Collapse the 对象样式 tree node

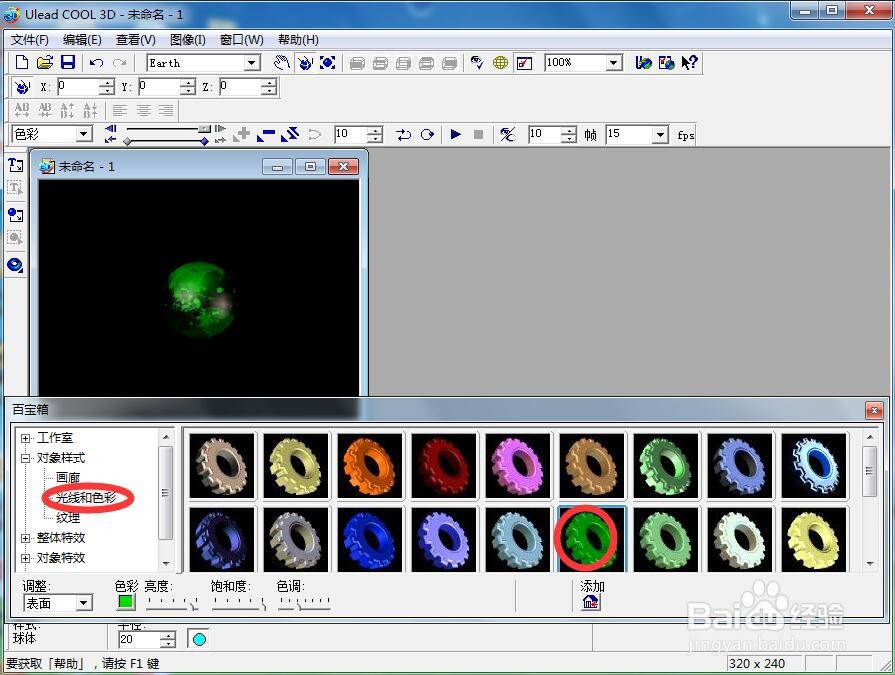click(x=25, y=458)
